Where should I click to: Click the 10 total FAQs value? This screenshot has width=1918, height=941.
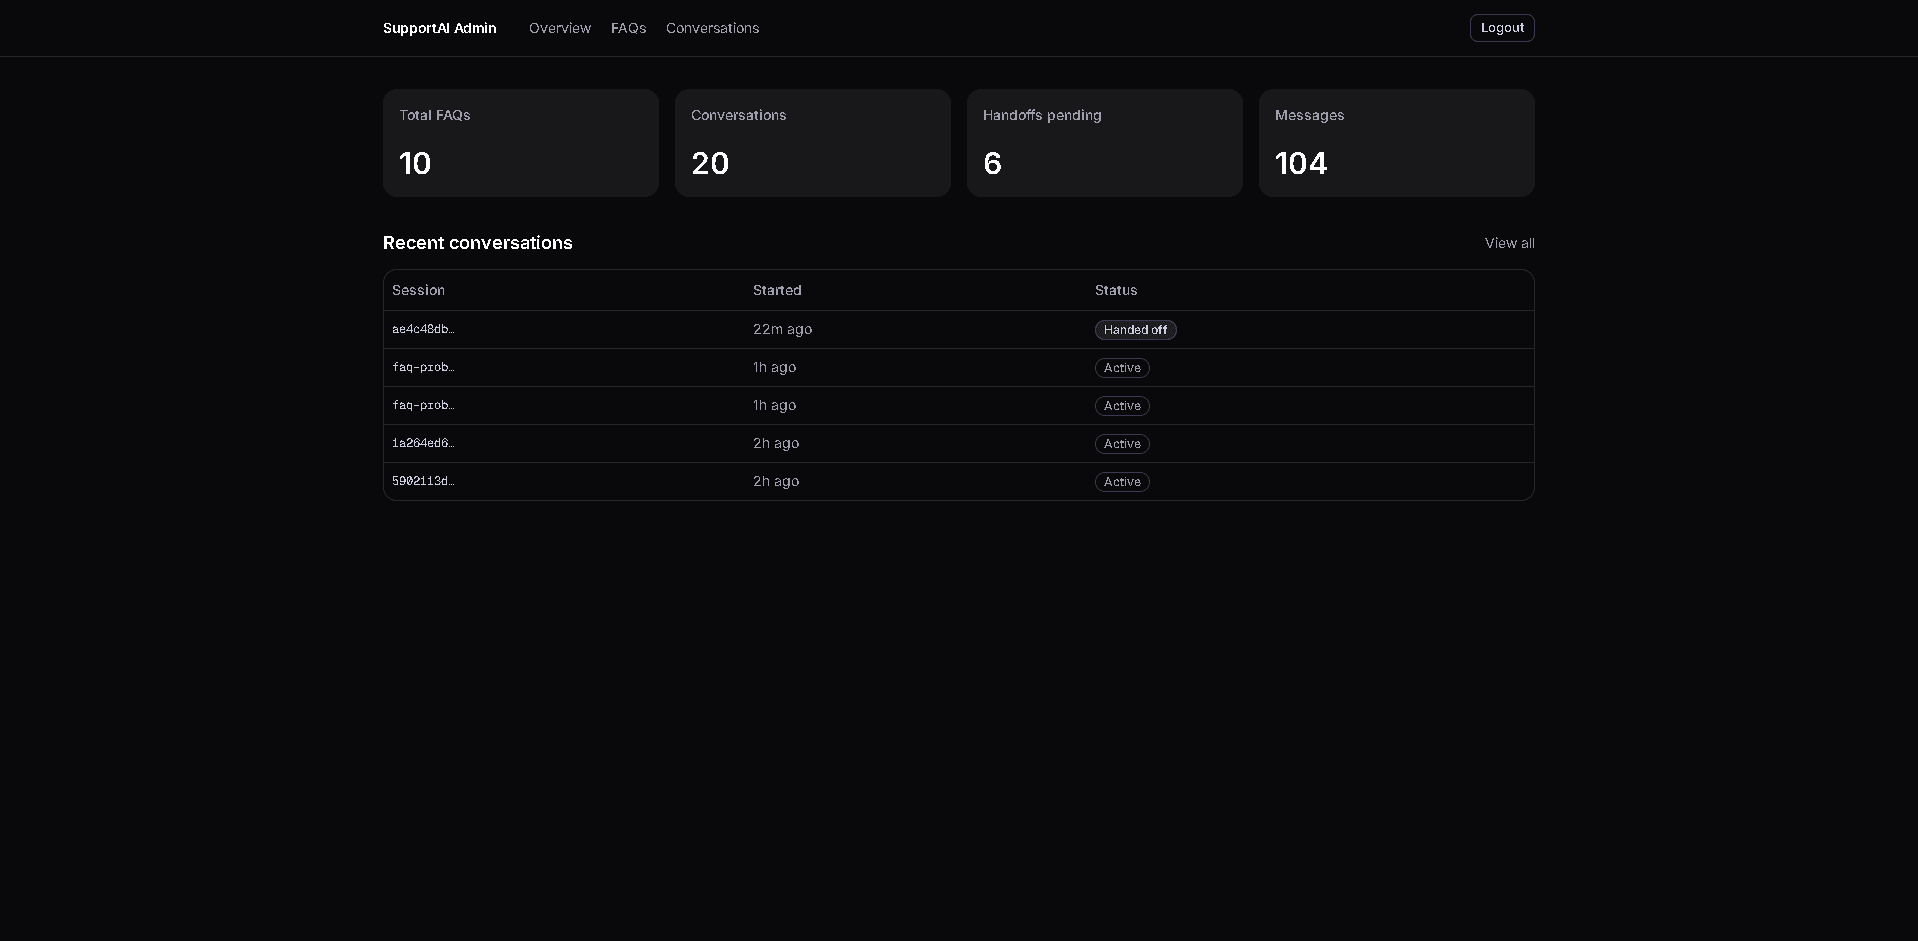pos(415,163)
